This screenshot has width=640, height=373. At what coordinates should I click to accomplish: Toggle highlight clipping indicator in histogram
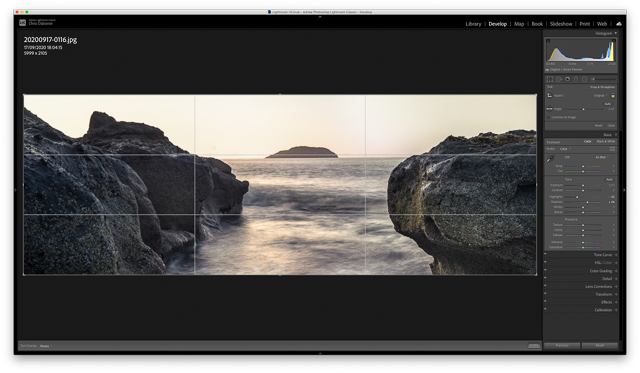pyautogui.click(x=614, y=40)
